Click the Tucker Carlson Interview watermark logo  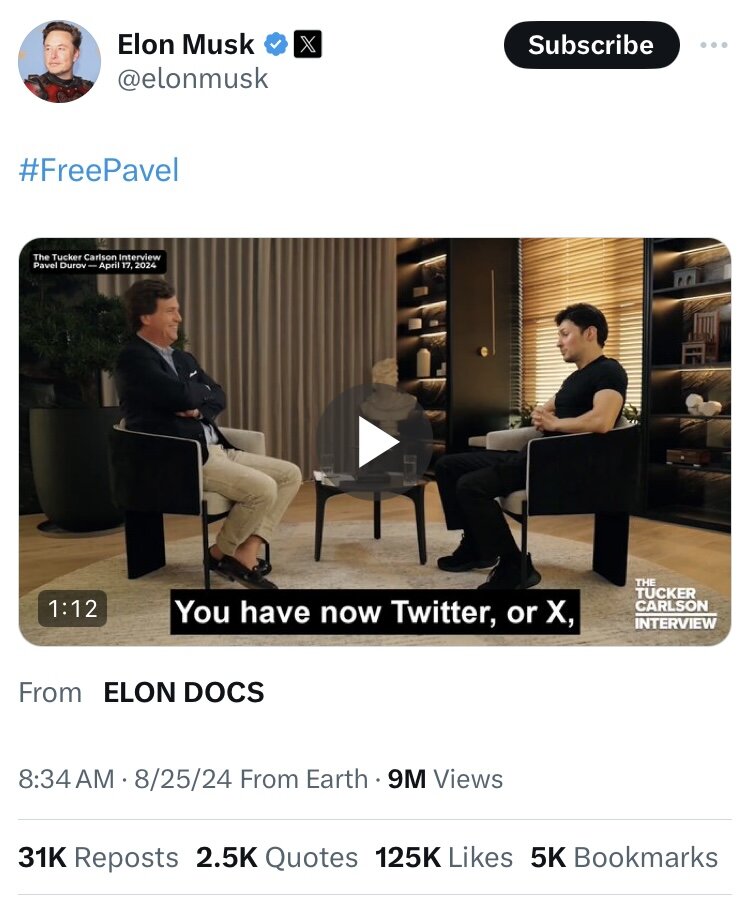pos(675,603)
